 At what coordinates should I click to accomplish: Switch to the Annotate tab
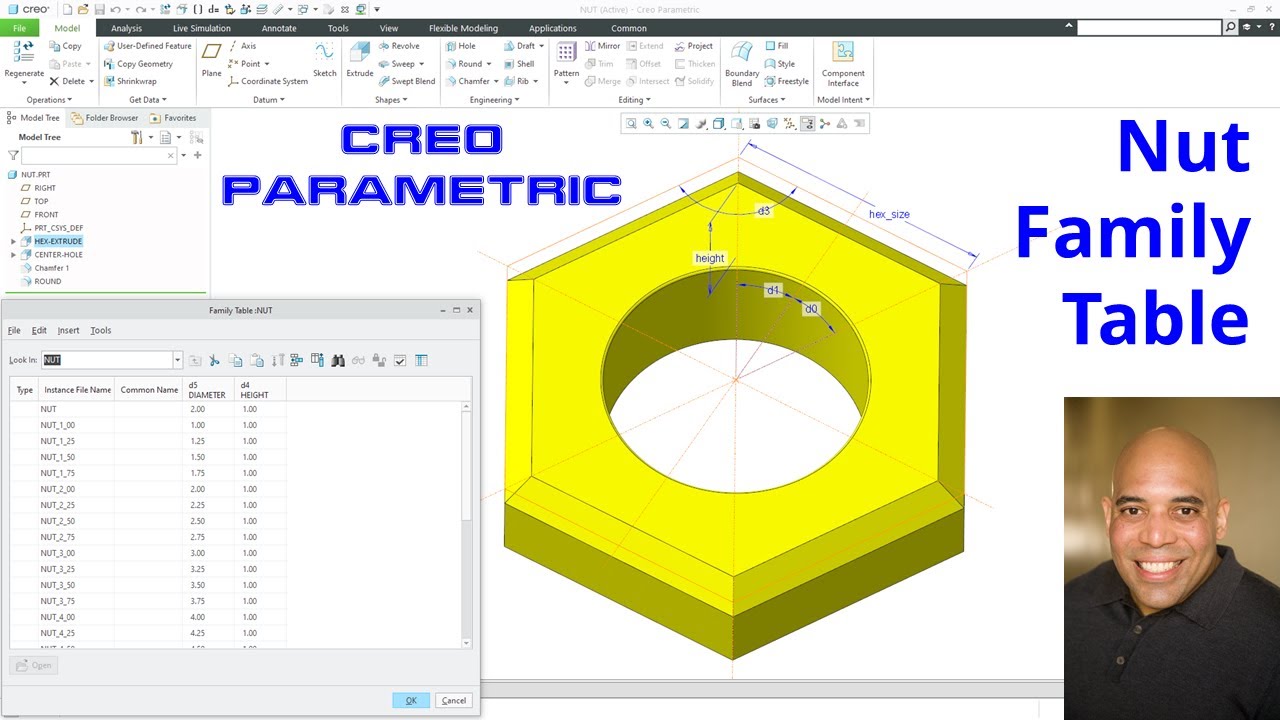(279, 28)
